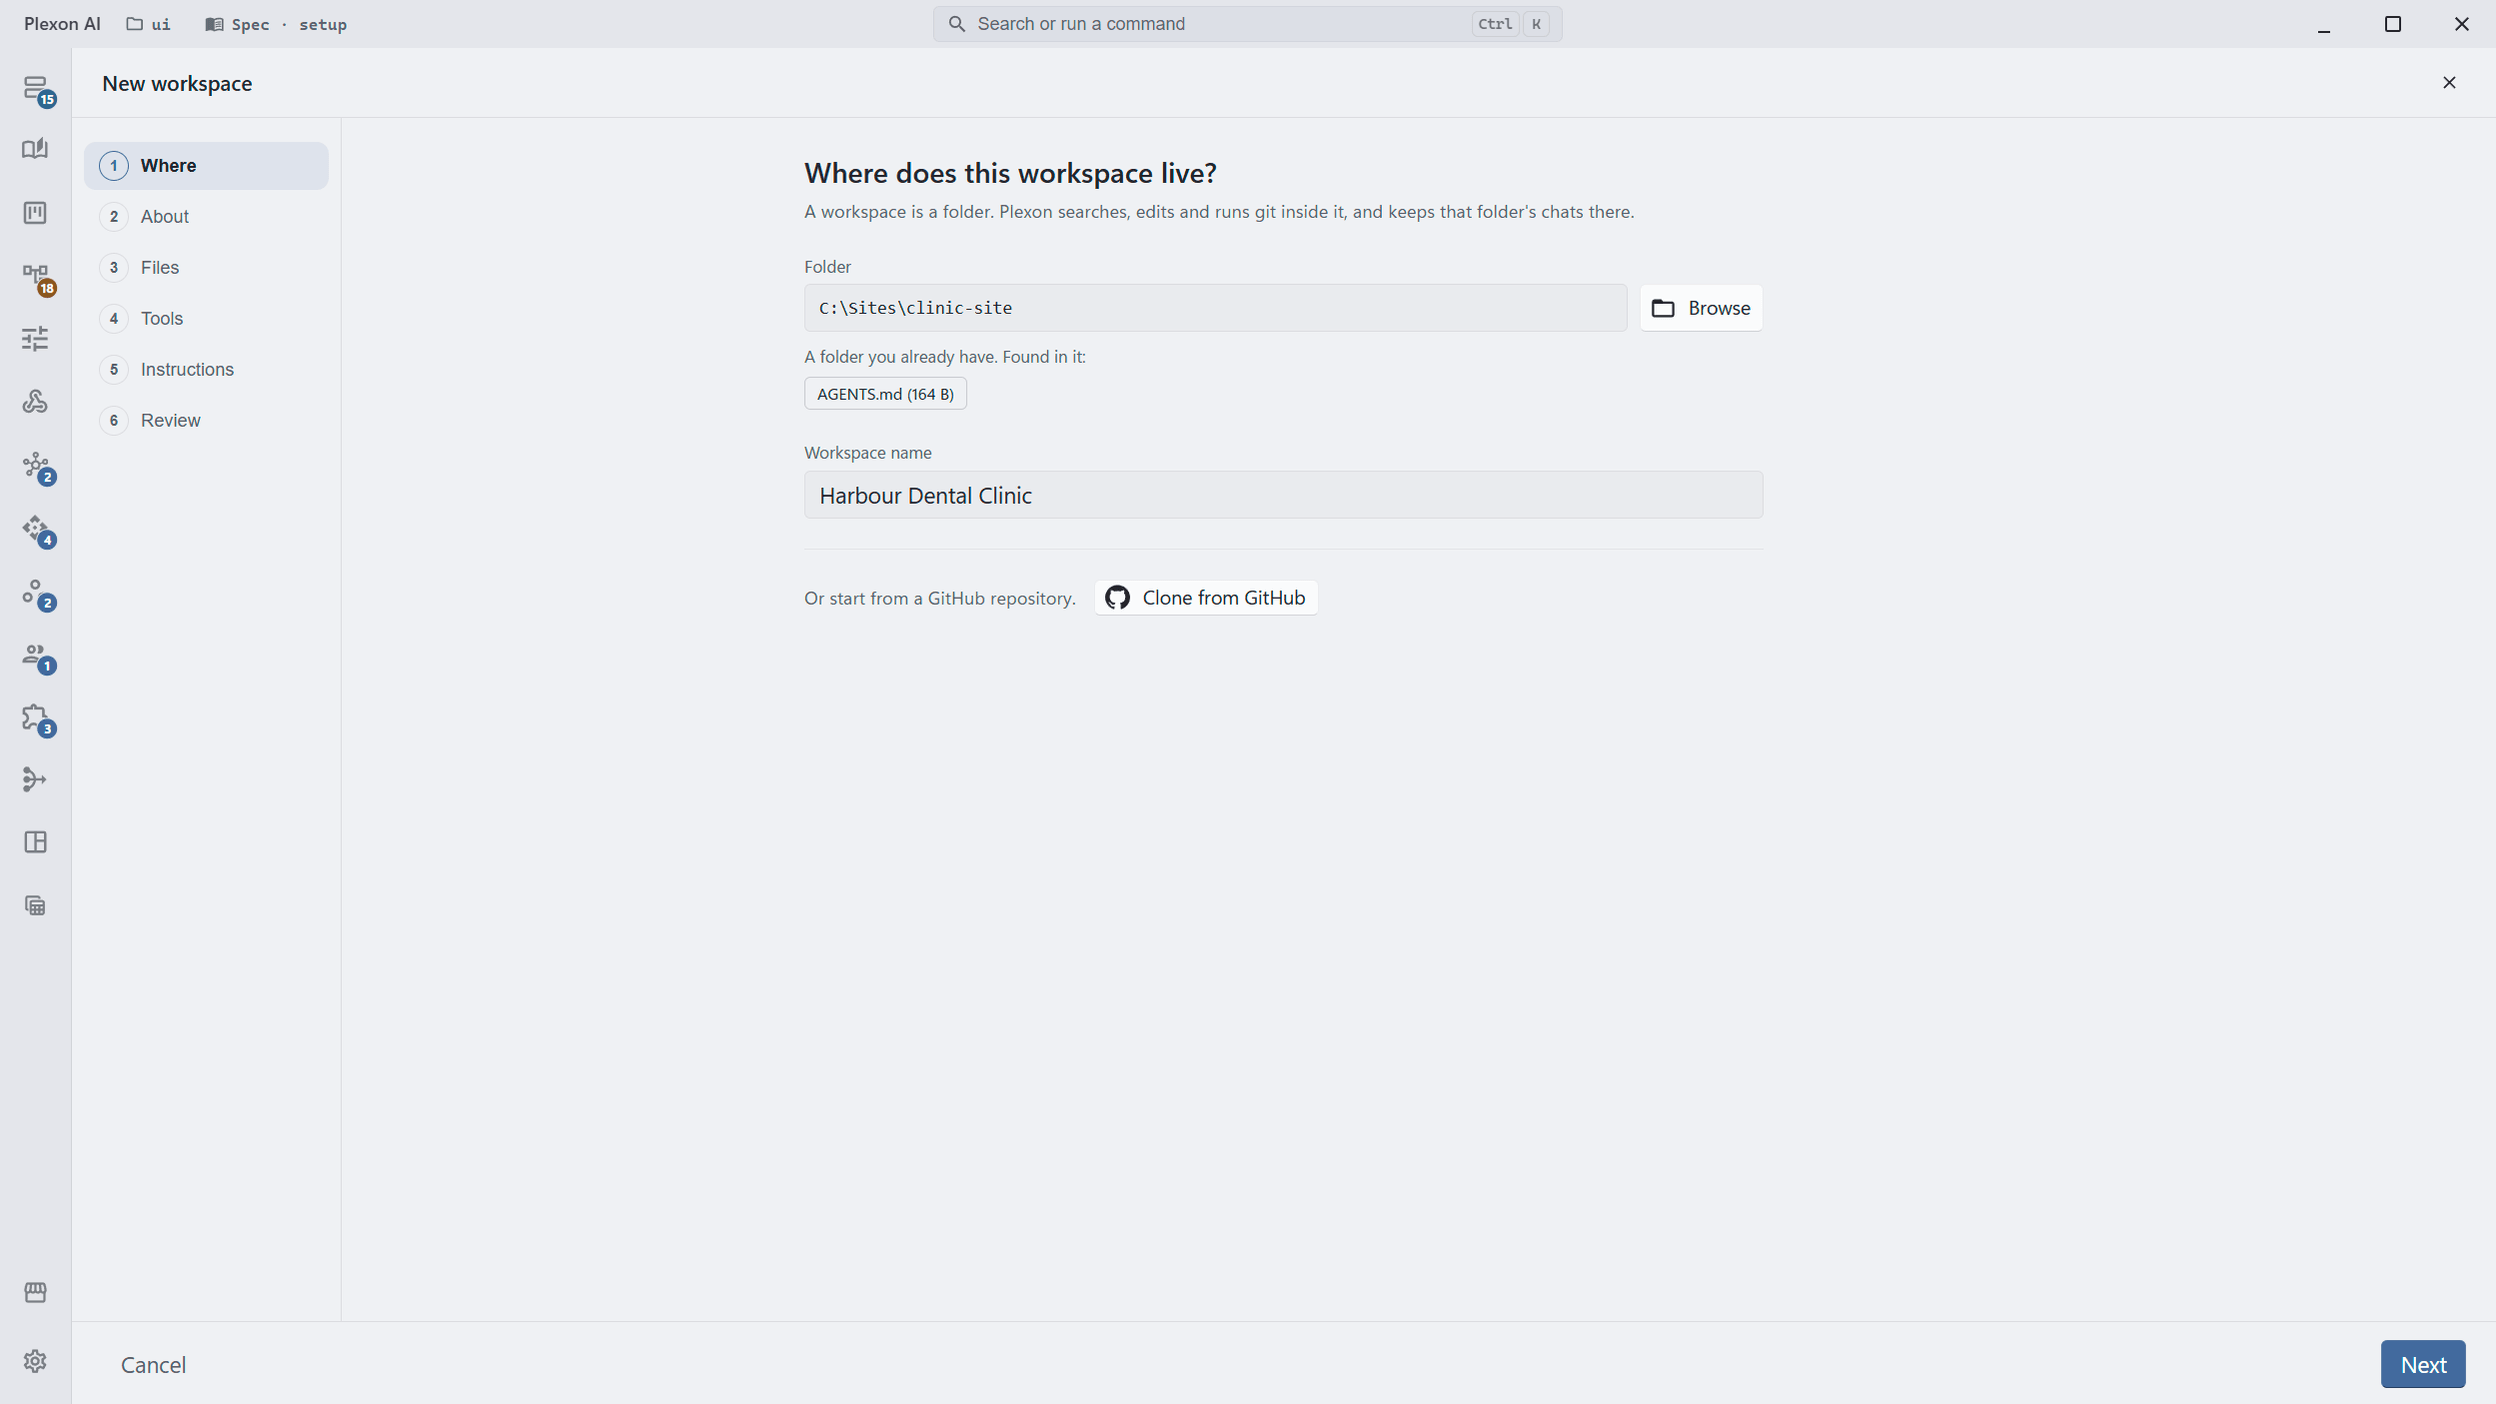Click the Browse folder button
The height and width of the screenshot is (1404, 2496).
pos(1701,308)
